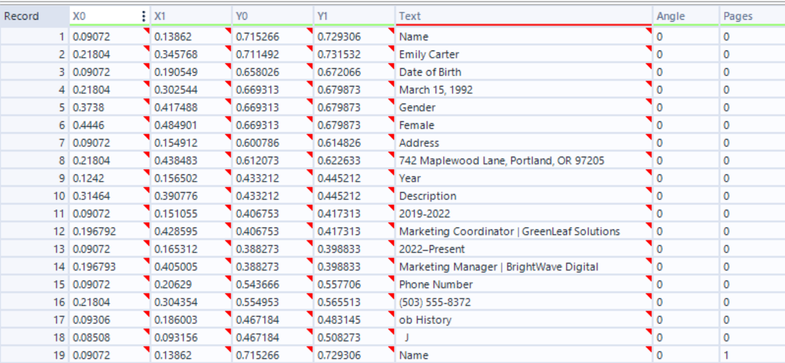Select X1 value 0.484901
The image size is (785, 363).
[x=191, y=125]
